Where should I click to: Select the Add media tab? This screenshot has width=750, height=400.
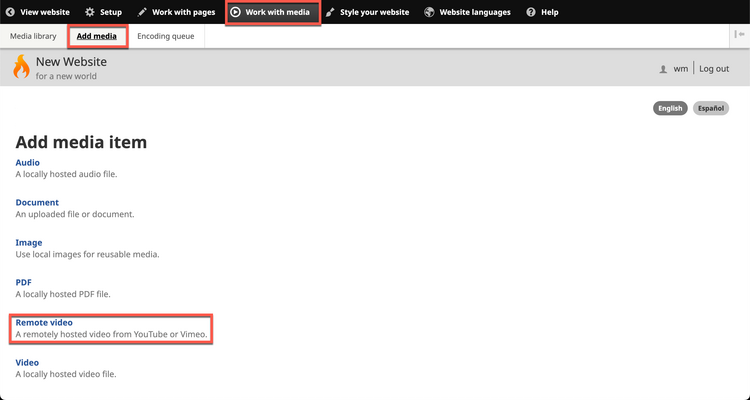[x=97, y=36]
